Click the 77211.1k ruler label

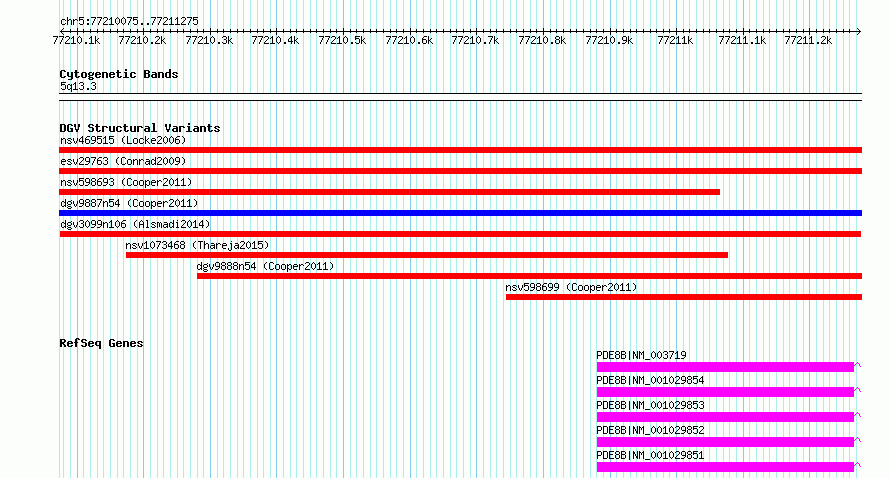742,40
